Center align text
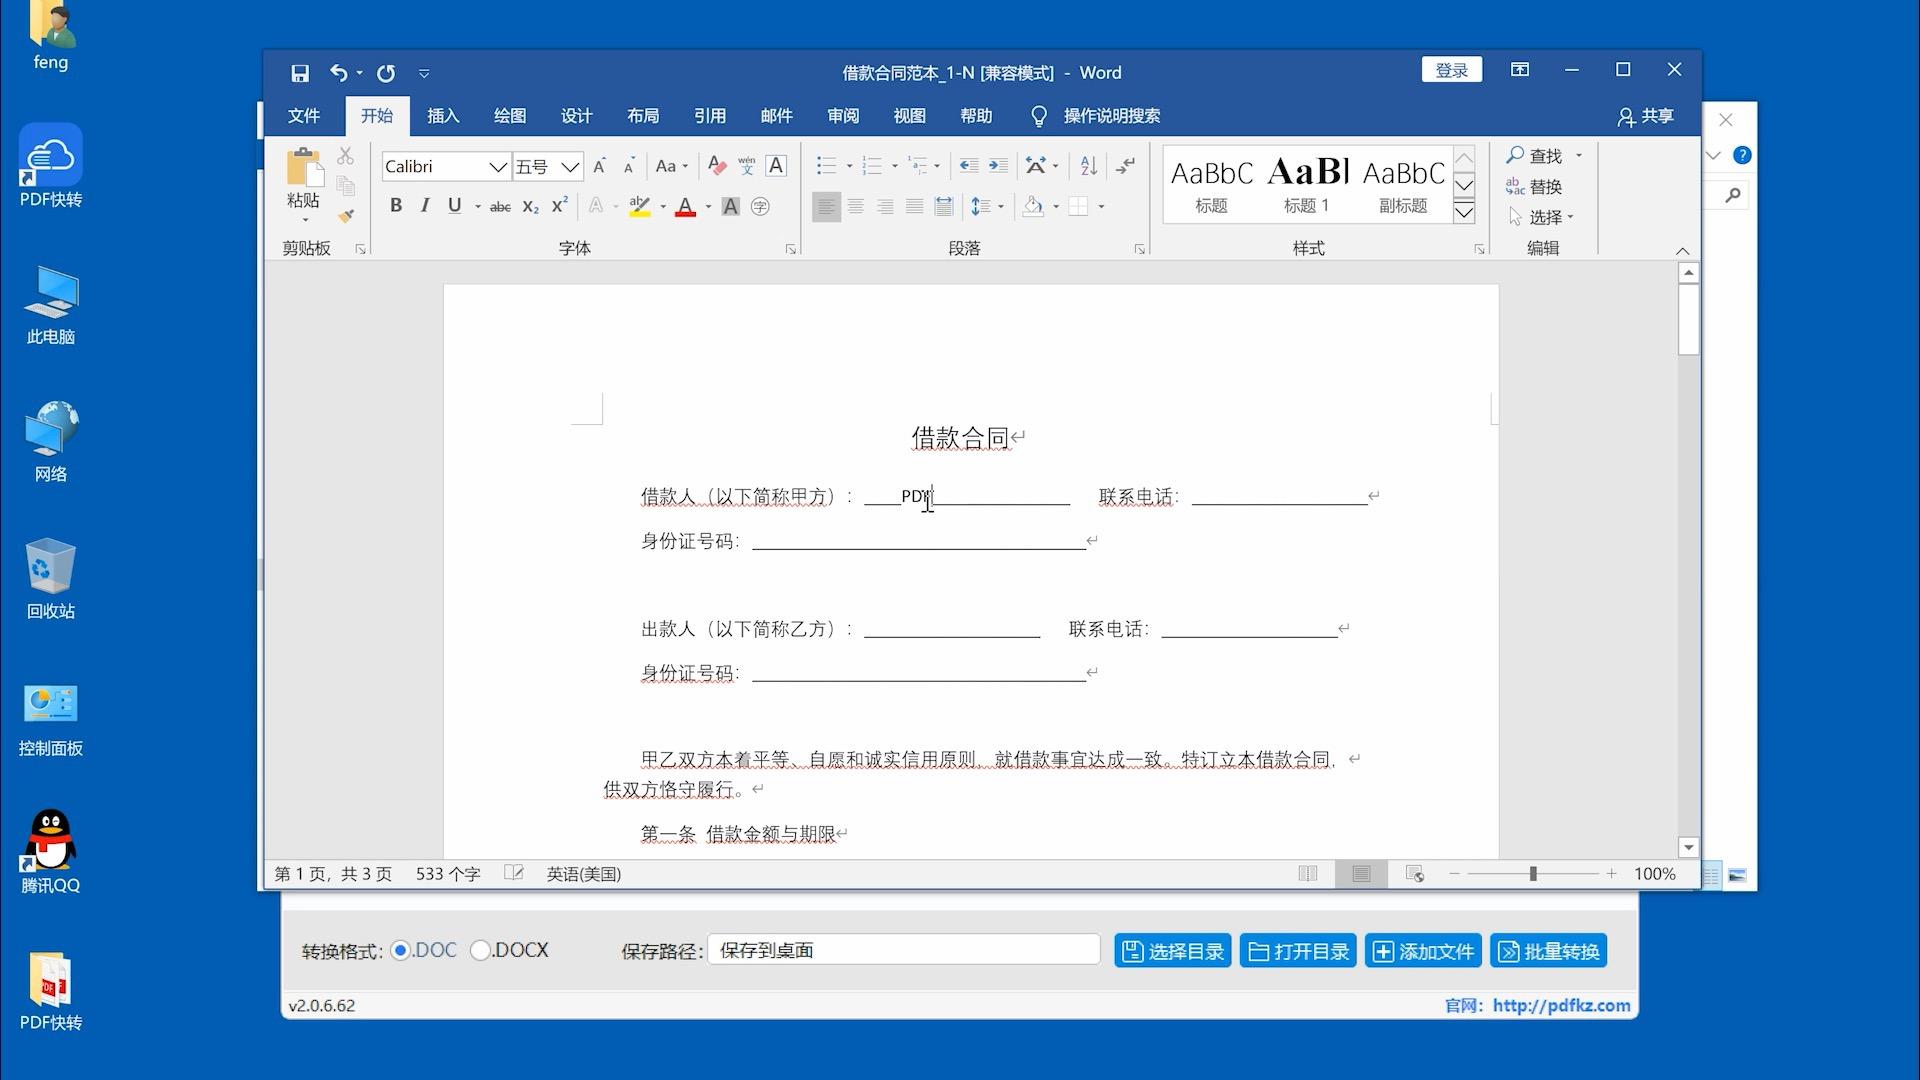This screenshot has height=1080, width=1920. [856, 207]
